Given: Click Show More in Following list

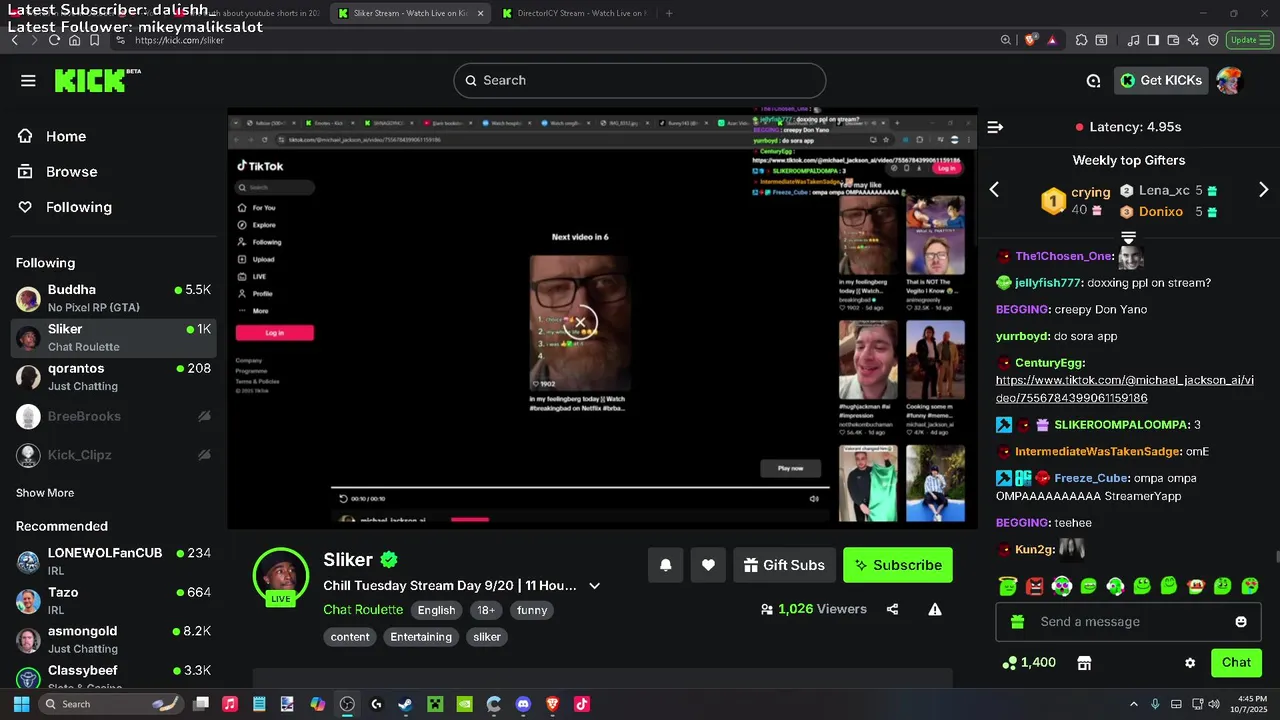Looking at the screenshot, I should pos(45,493).
